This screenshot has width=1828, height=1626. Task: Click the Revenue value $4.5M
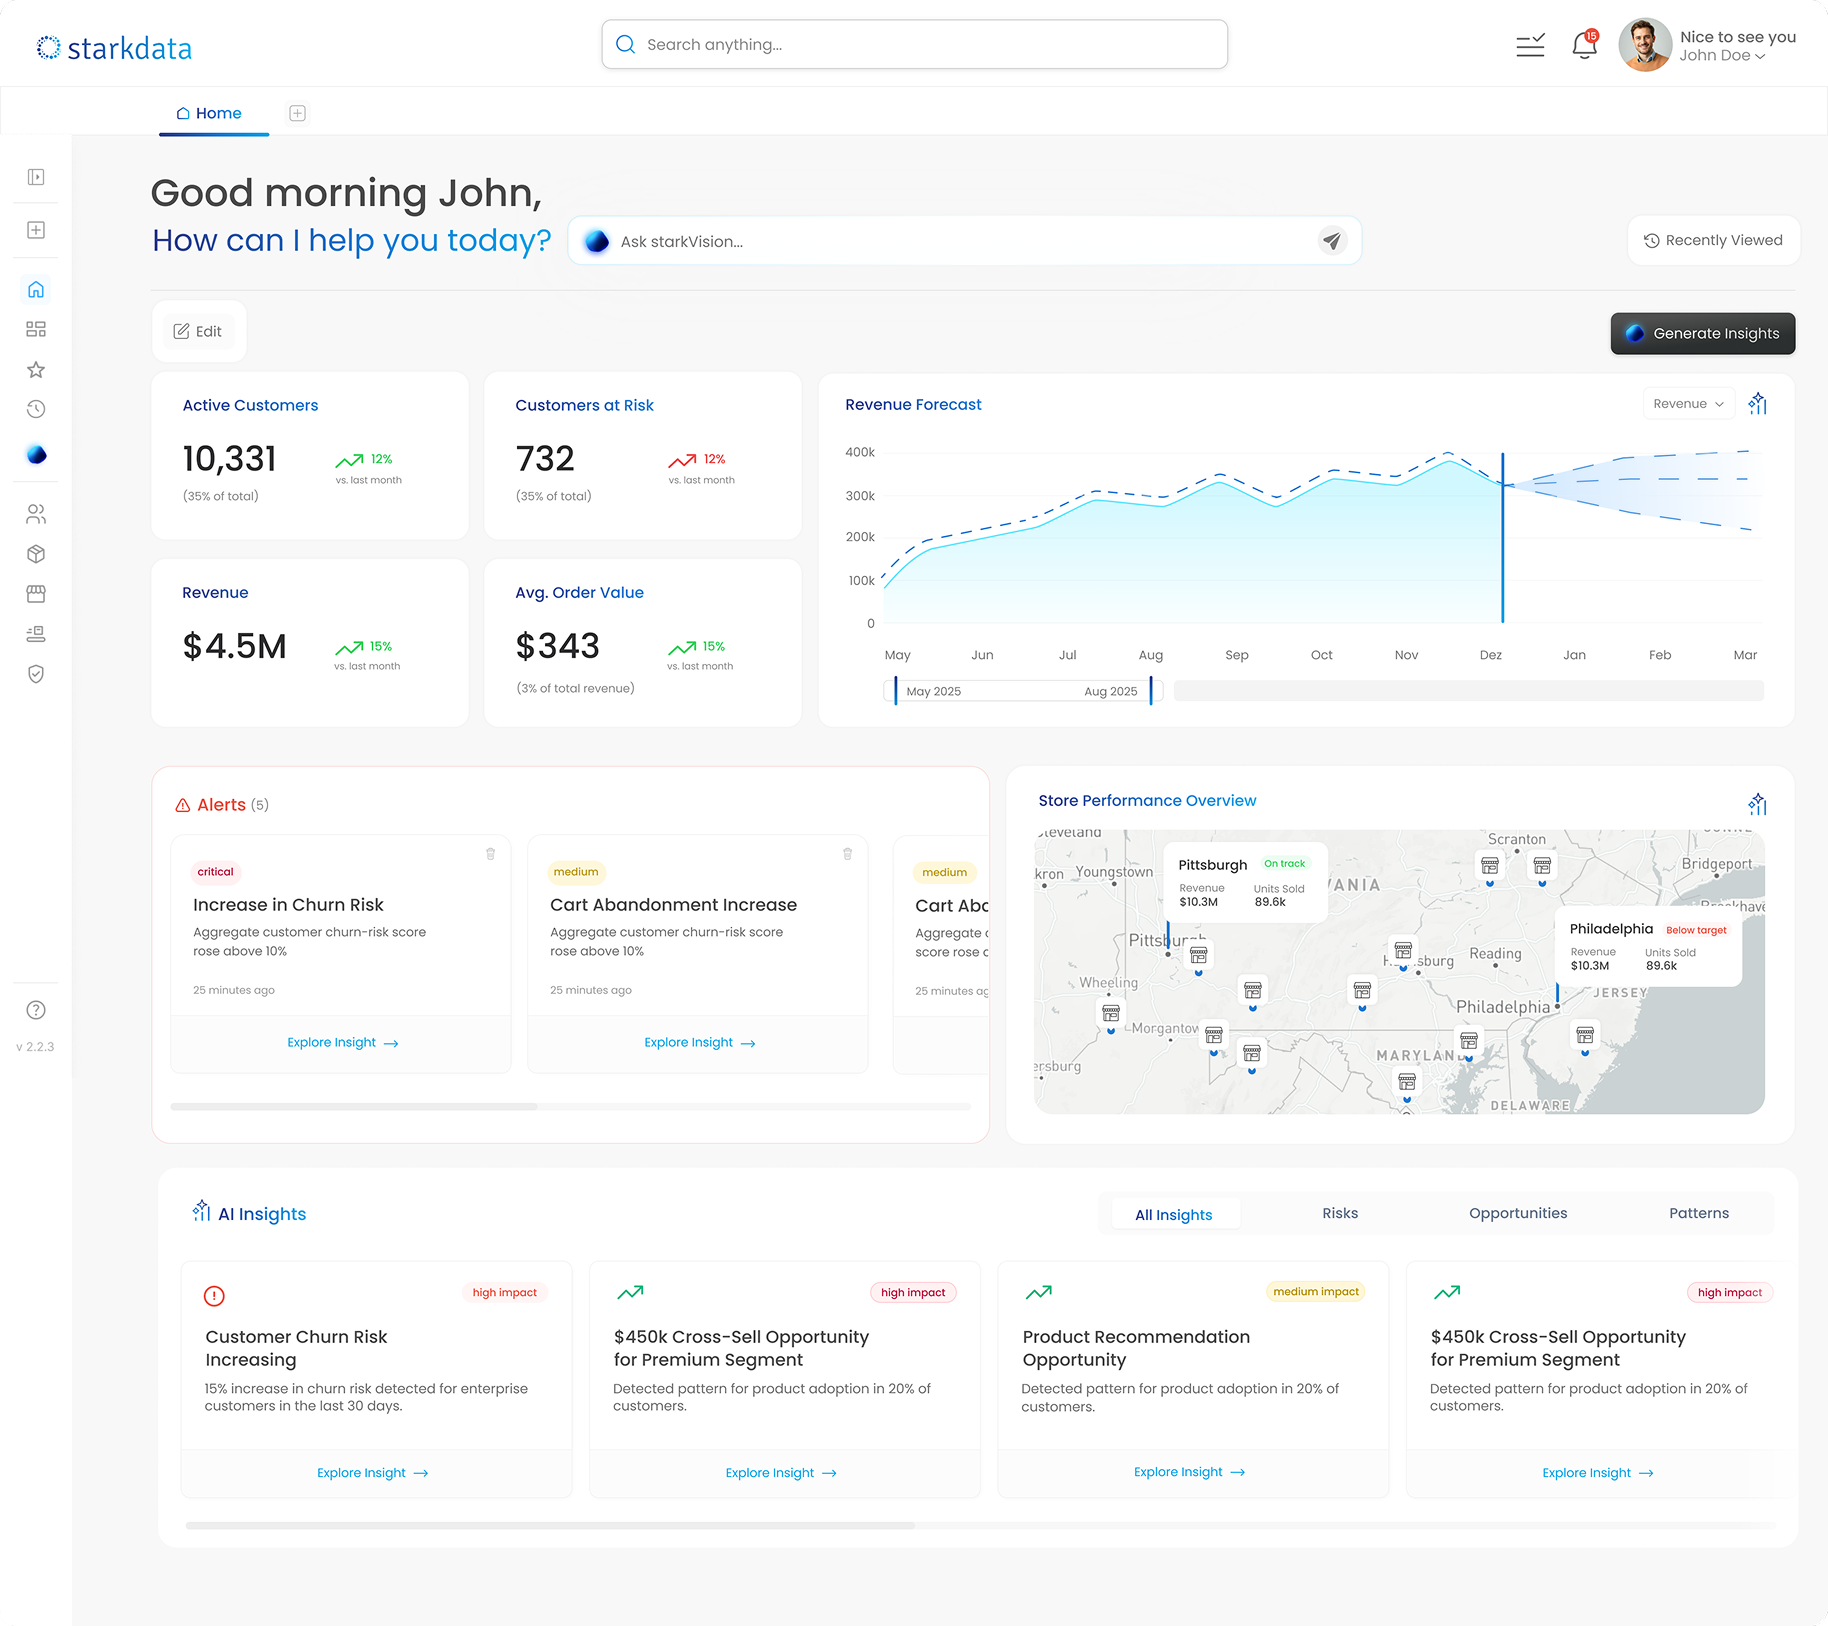(235, 646)
